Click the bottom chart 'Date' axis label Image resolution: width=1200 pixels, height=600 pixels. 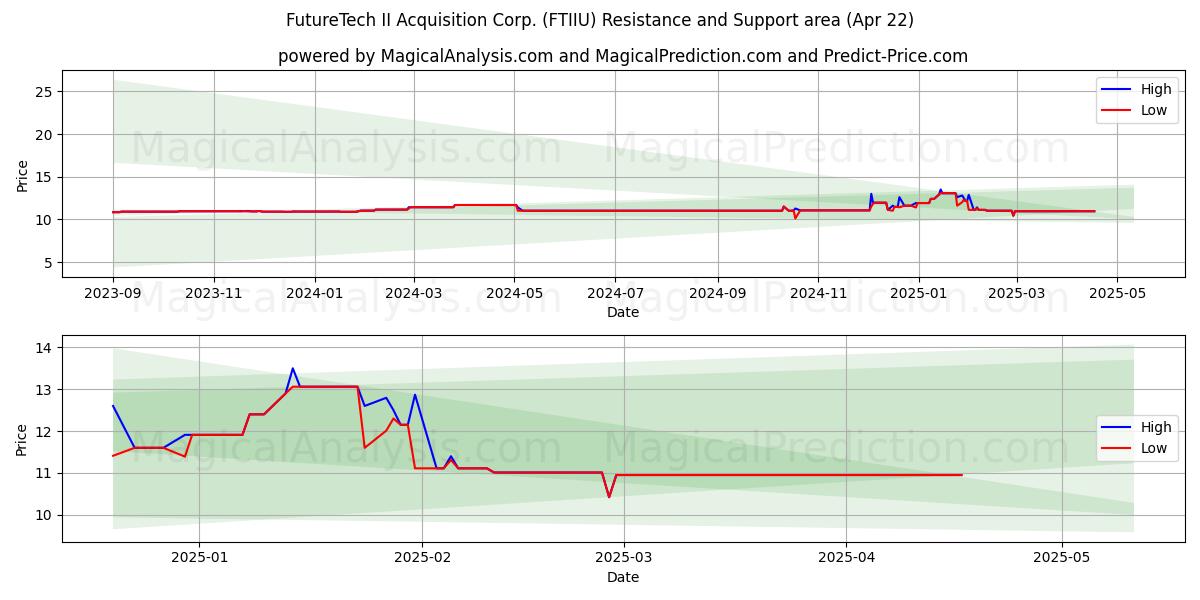pyautogui.click(x=623, y=577)
